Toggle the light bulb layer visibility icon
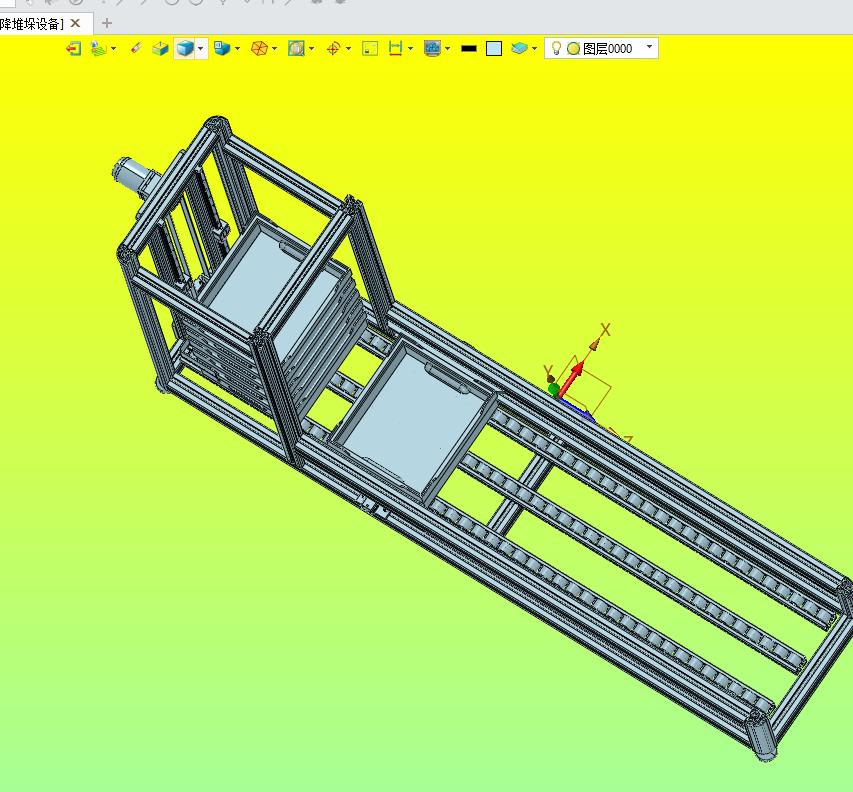This screenshot has height=792, width=853. tap(556, 48)
